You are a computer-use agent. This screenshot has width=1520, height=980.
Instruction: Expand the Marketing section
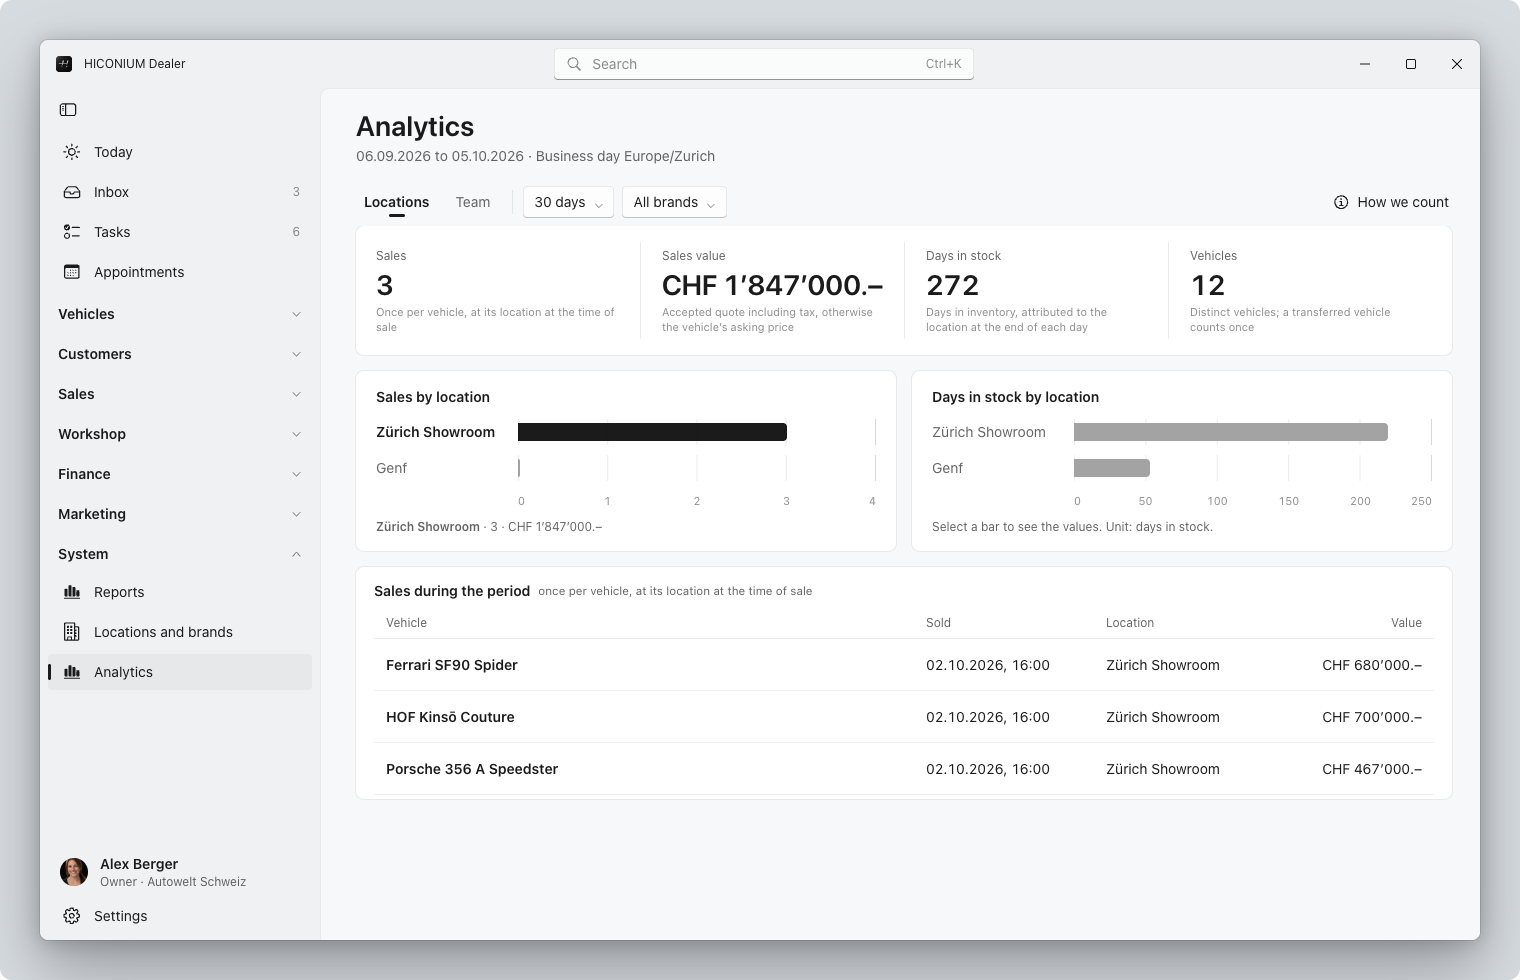coord(180,514)
